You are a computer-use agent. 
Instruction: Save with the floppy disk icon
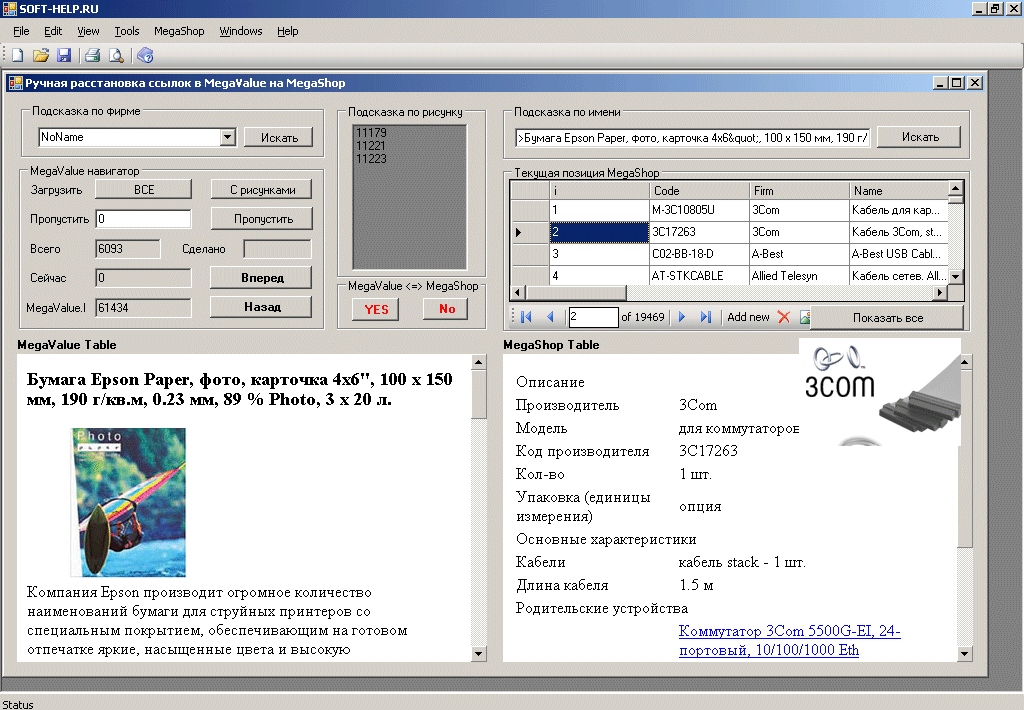[63, 56]
